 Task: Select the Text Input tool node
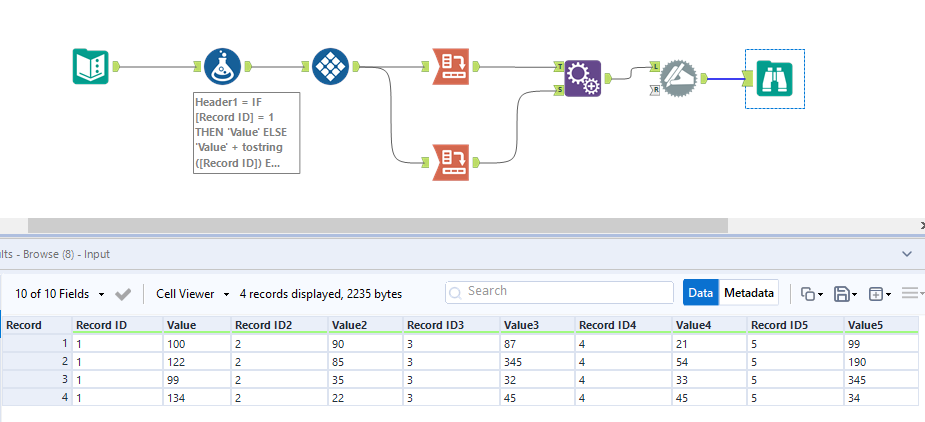[x=90, y=67]
